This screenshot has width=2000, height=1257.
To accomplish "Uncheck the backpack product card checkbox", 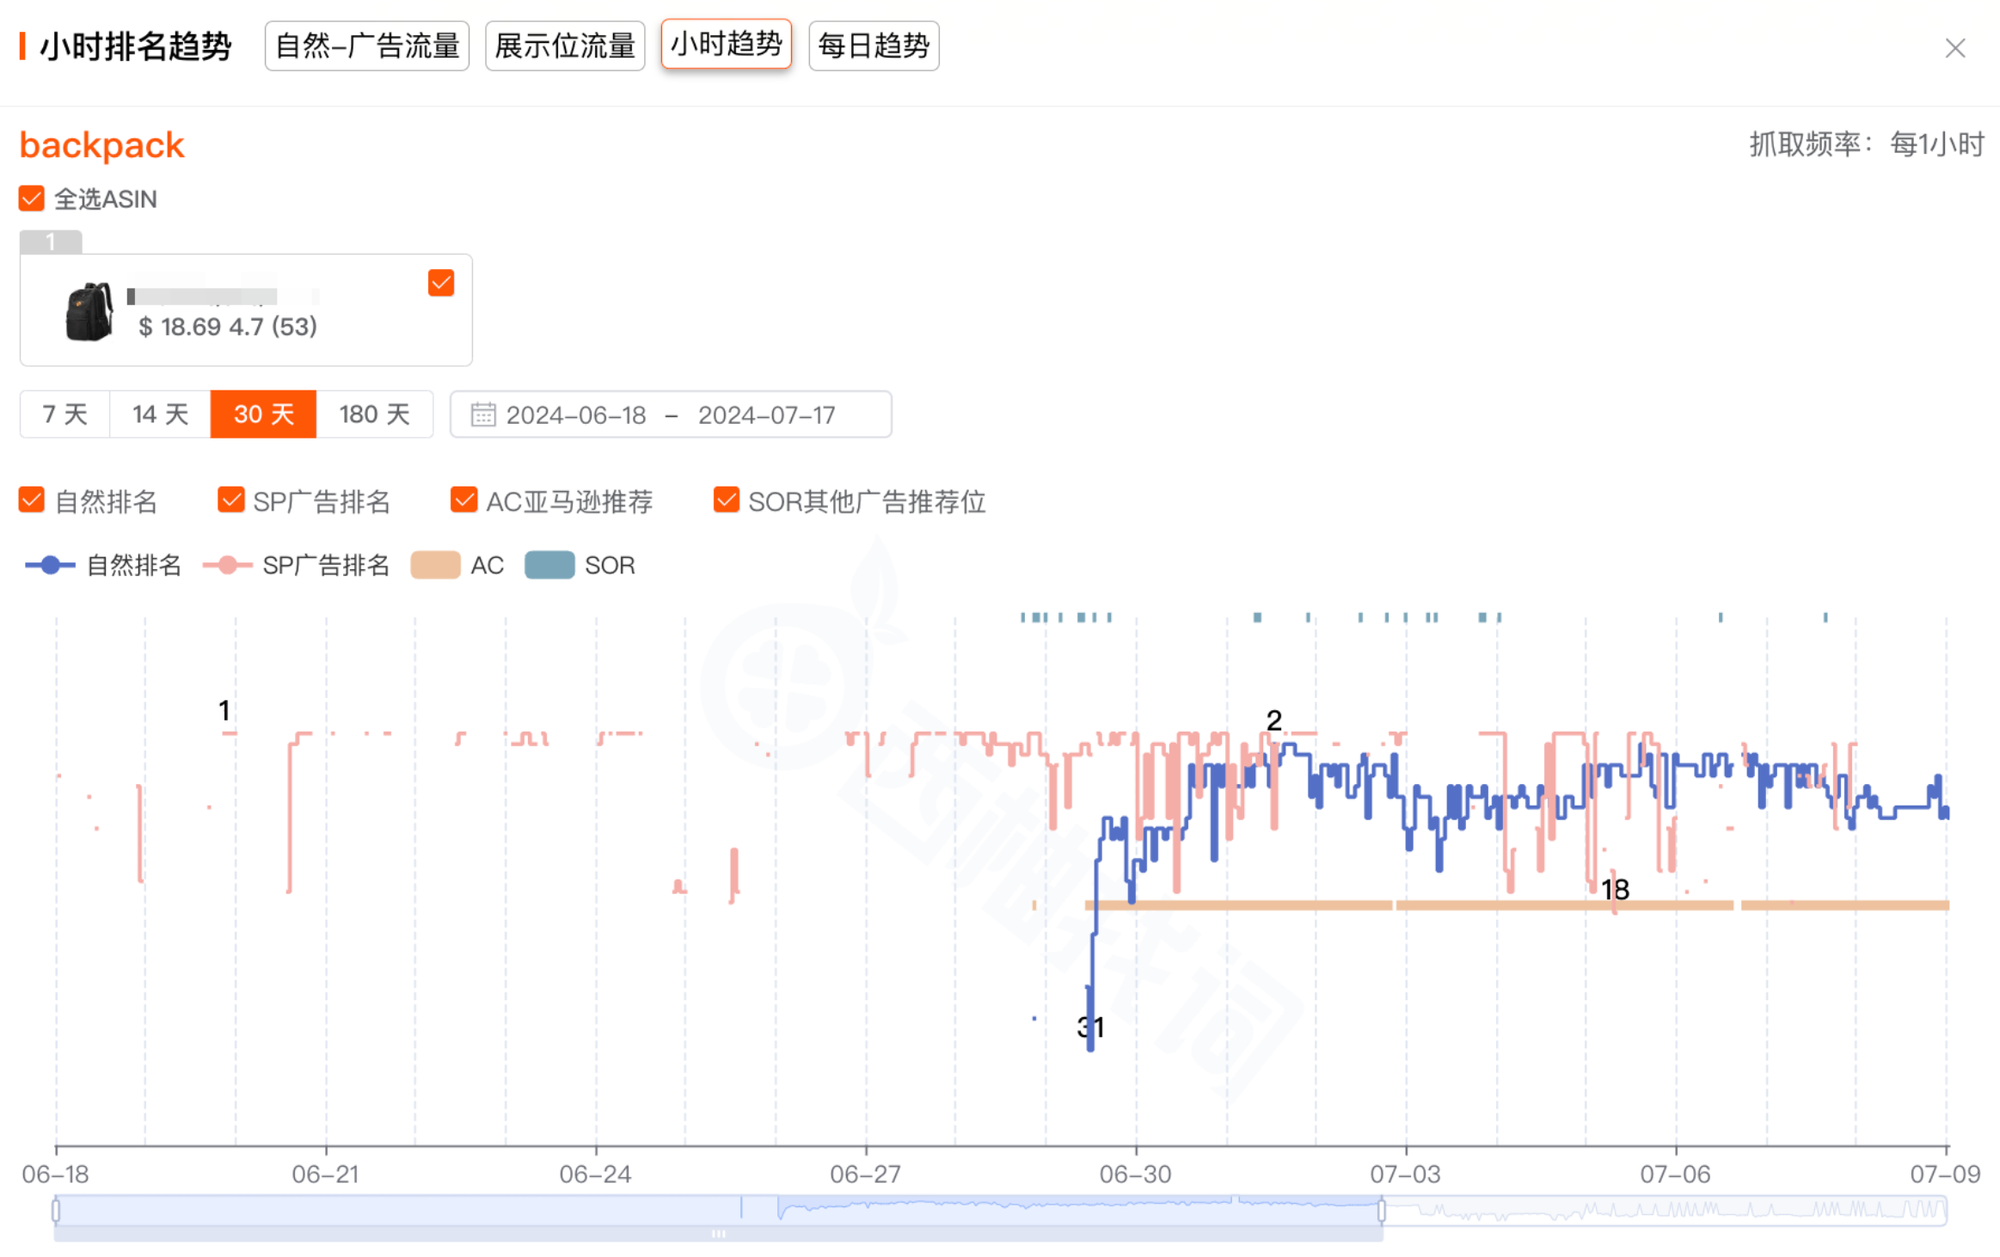I will [441, 283].
